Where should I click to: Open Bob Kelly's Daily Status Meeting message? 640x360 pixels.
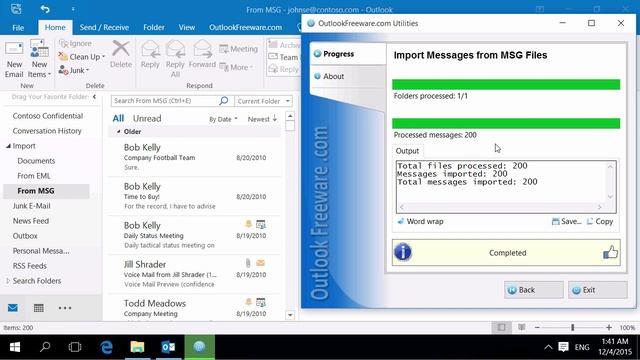click(x=195, y=235)
